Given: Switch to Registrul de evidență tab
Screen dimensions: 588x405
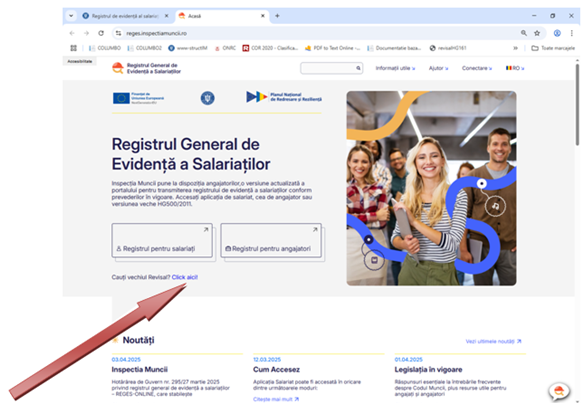Looking at the screenshot, I should click(126, 16).
